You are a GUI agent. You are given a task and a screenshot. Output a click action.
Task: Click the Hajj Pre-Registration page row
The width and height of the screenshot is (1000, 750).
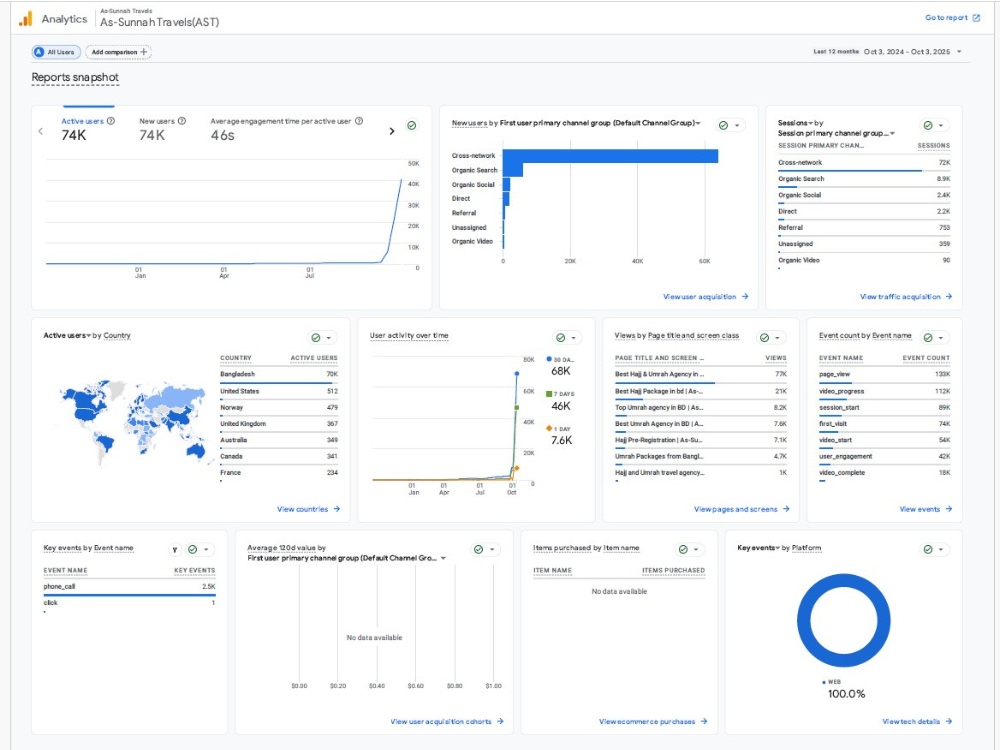[700, 440]
